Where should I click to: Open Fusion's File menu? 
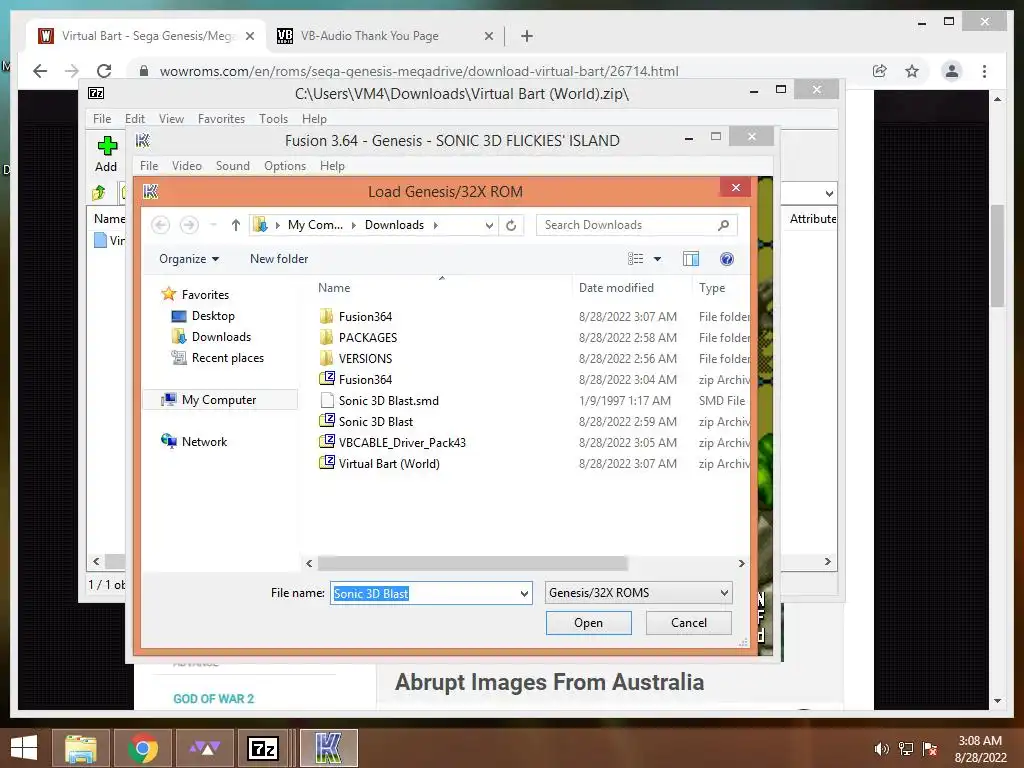pyautogui.click(x=149, y=167)
